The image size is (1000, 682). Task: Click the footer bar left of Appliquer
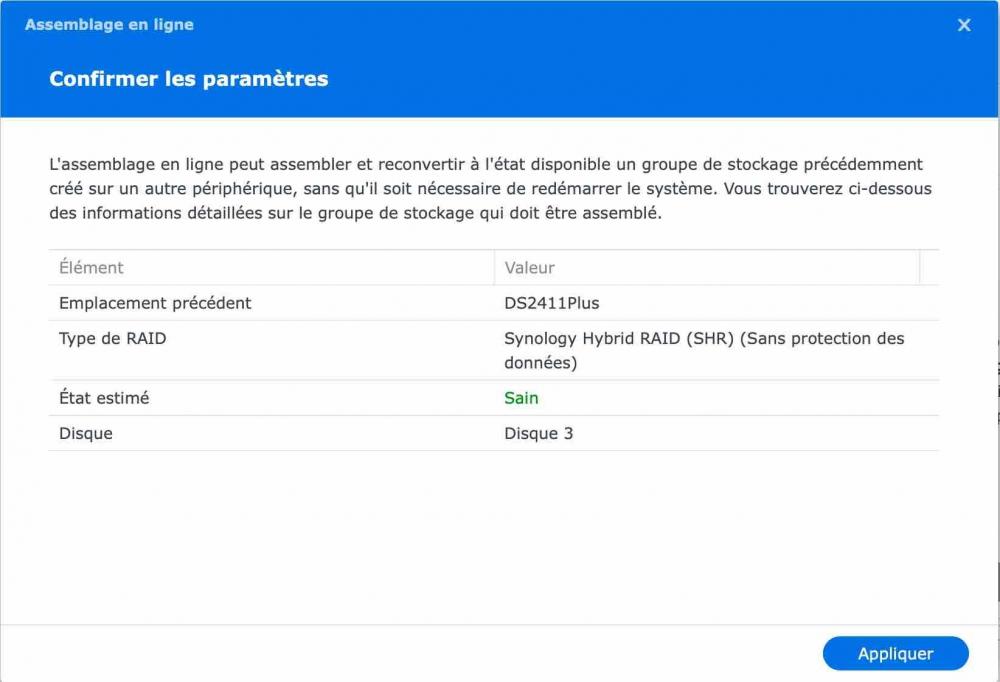pos(400,653)
